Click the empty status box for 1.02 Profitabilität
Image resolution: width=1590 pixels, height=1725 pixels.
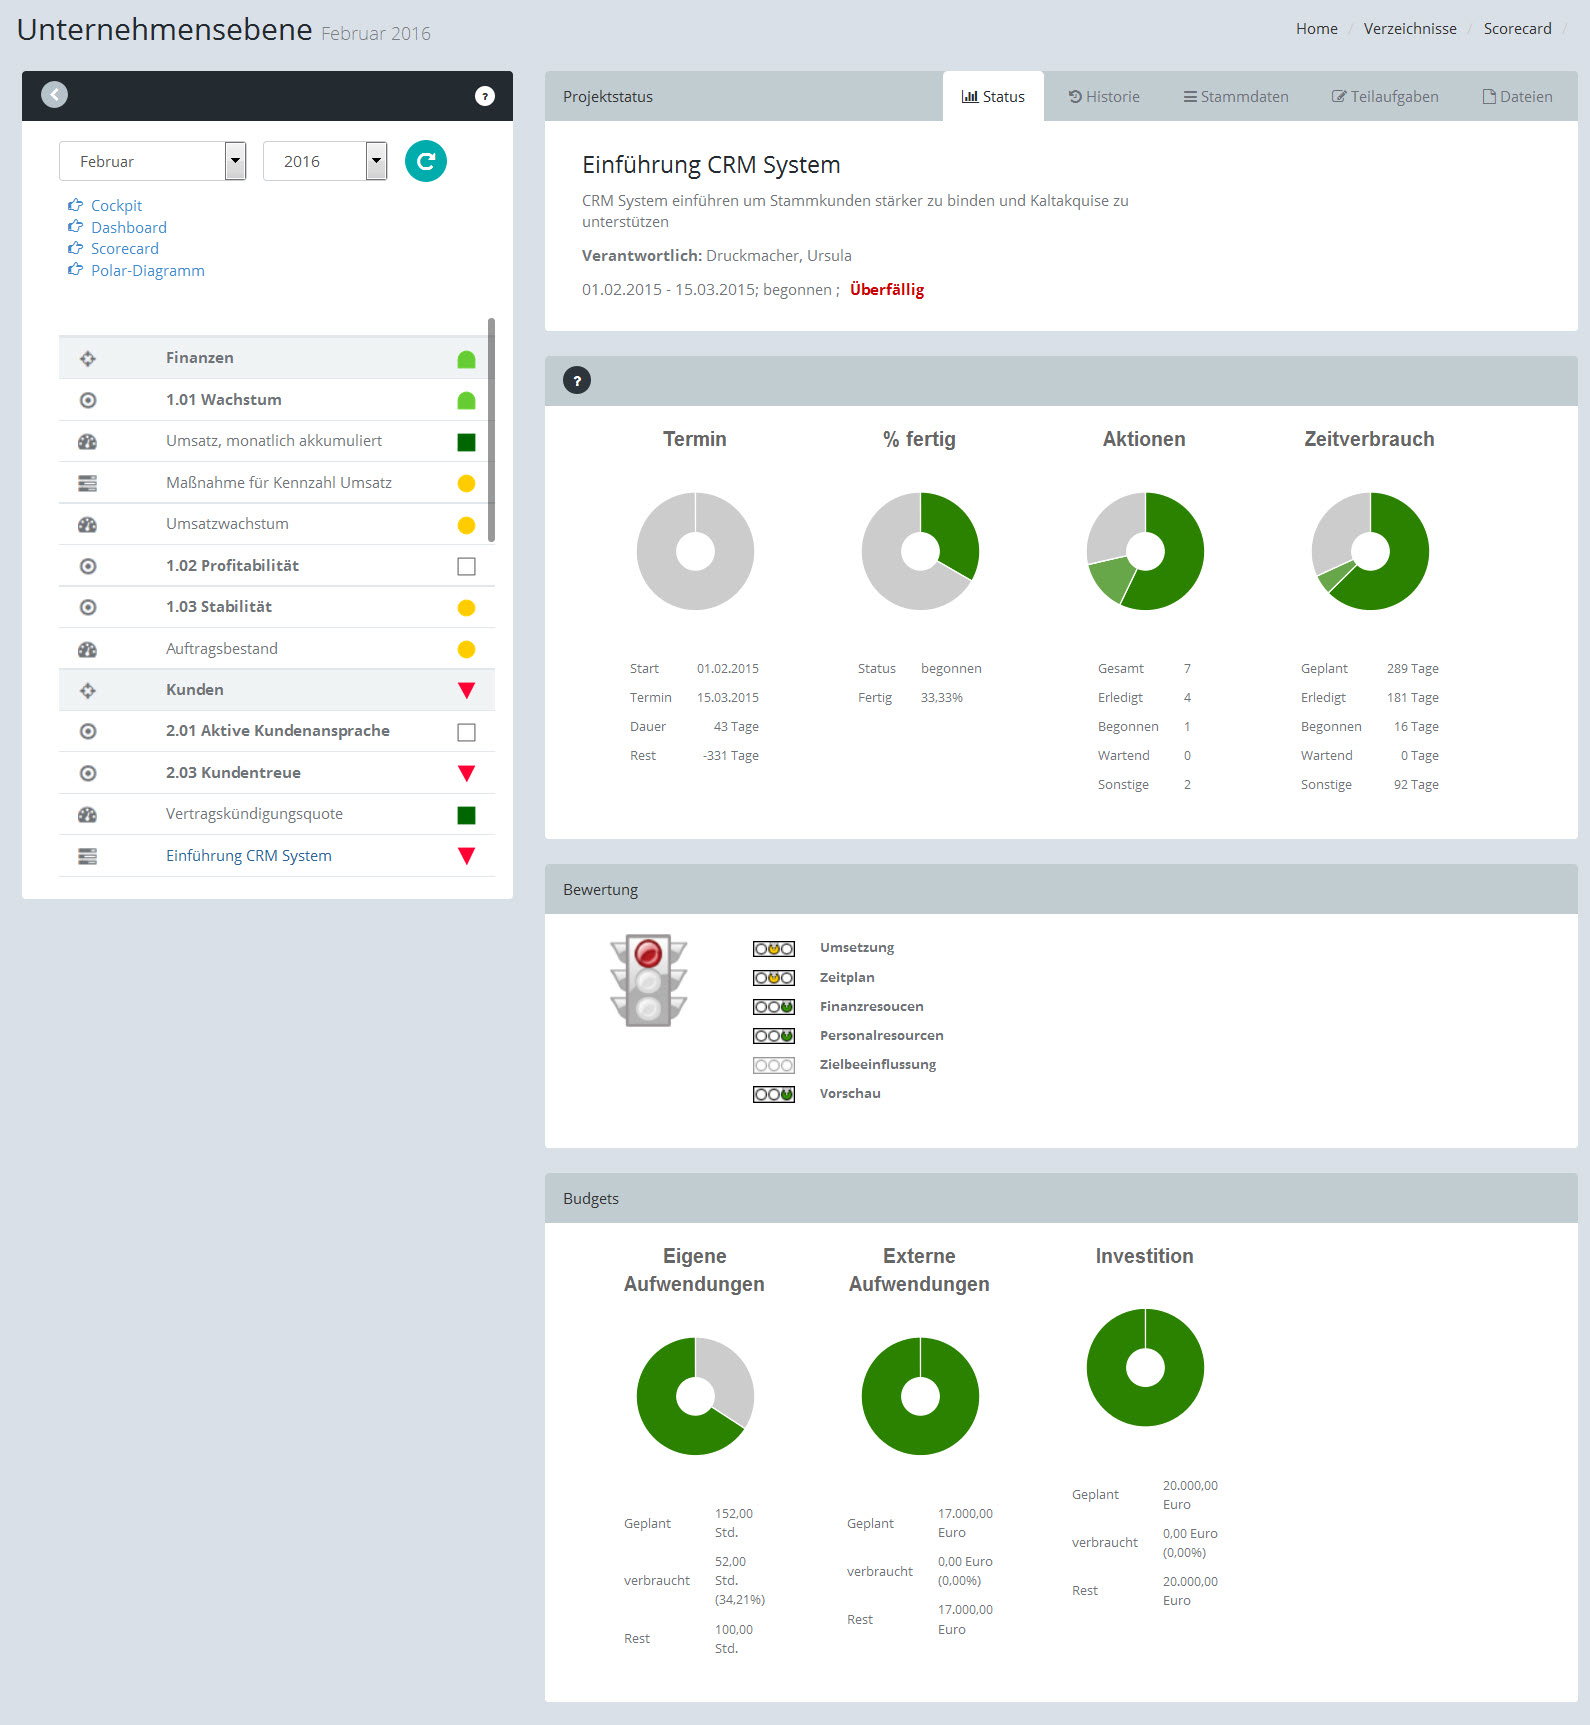click(466, 567)
